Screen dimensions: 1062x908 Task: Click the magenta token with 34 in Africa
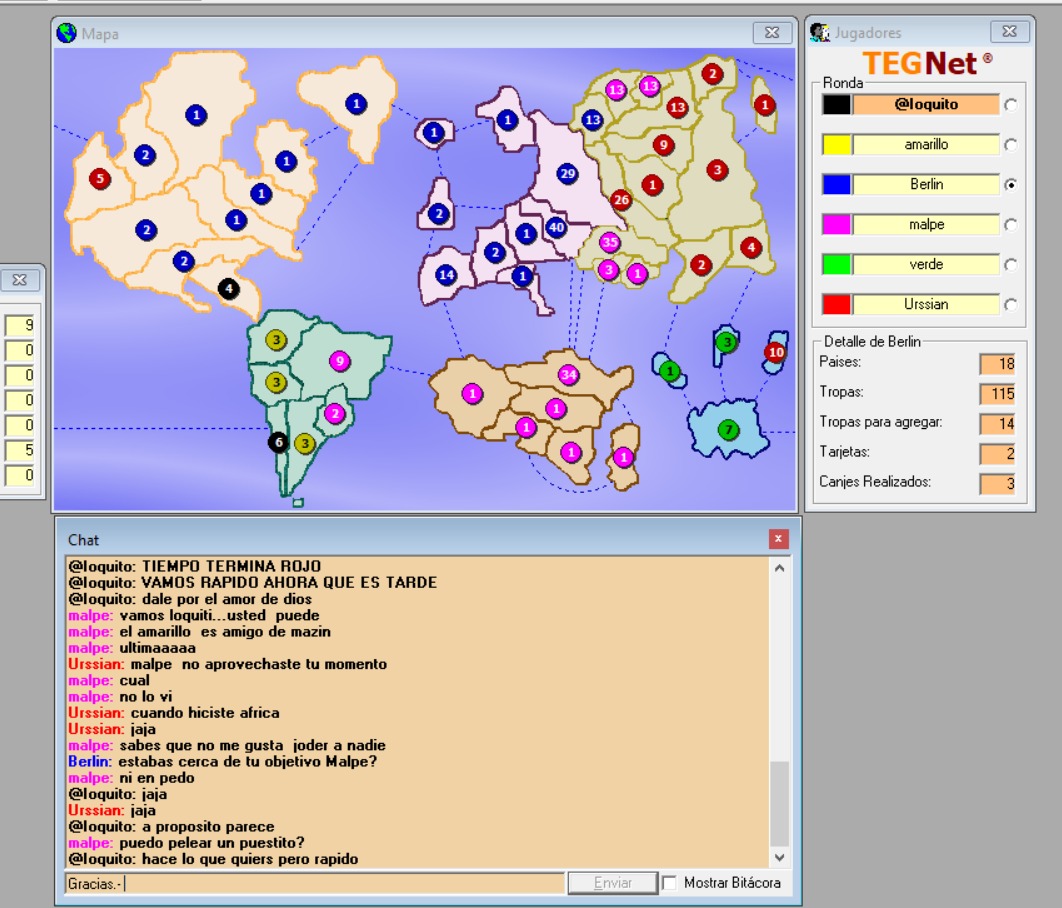tap(569, 375)
